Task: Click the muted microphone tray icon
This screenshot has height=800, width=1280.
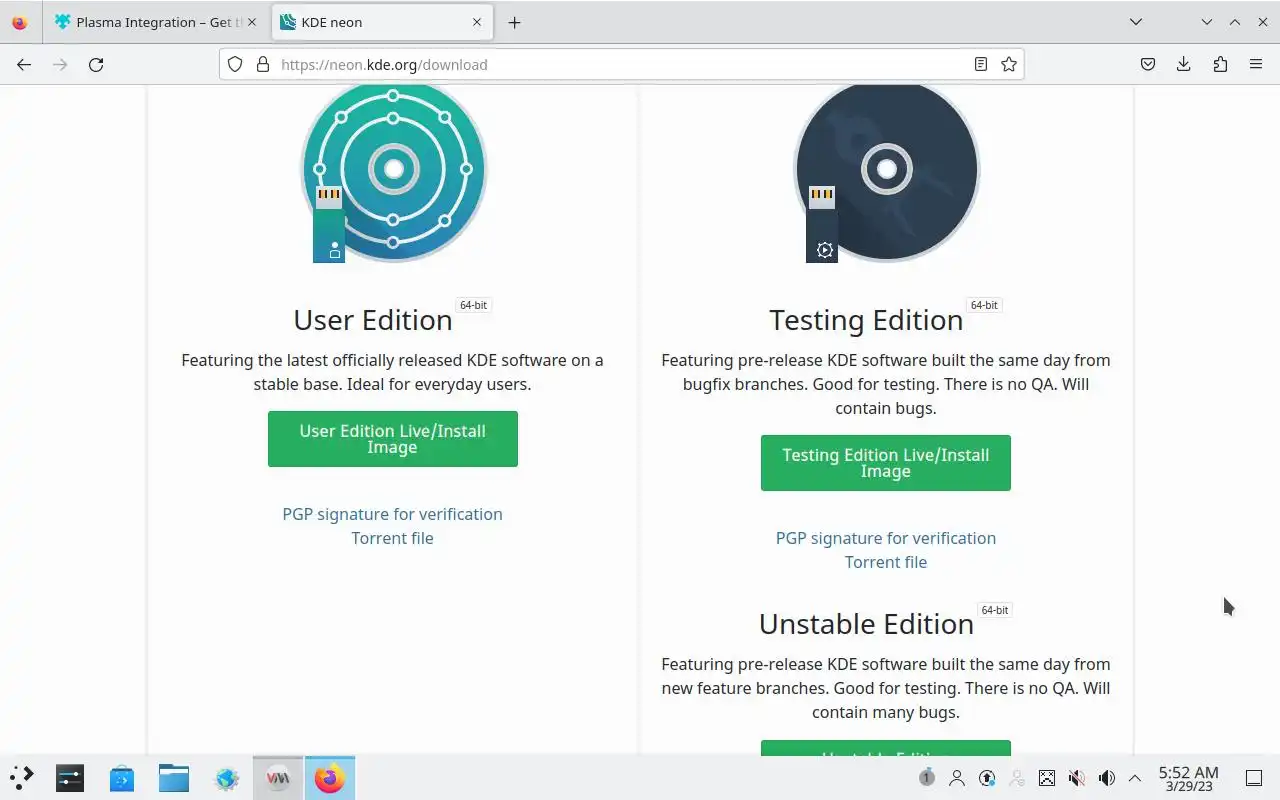Action: pyautogui.click(x=1077, y=777)
